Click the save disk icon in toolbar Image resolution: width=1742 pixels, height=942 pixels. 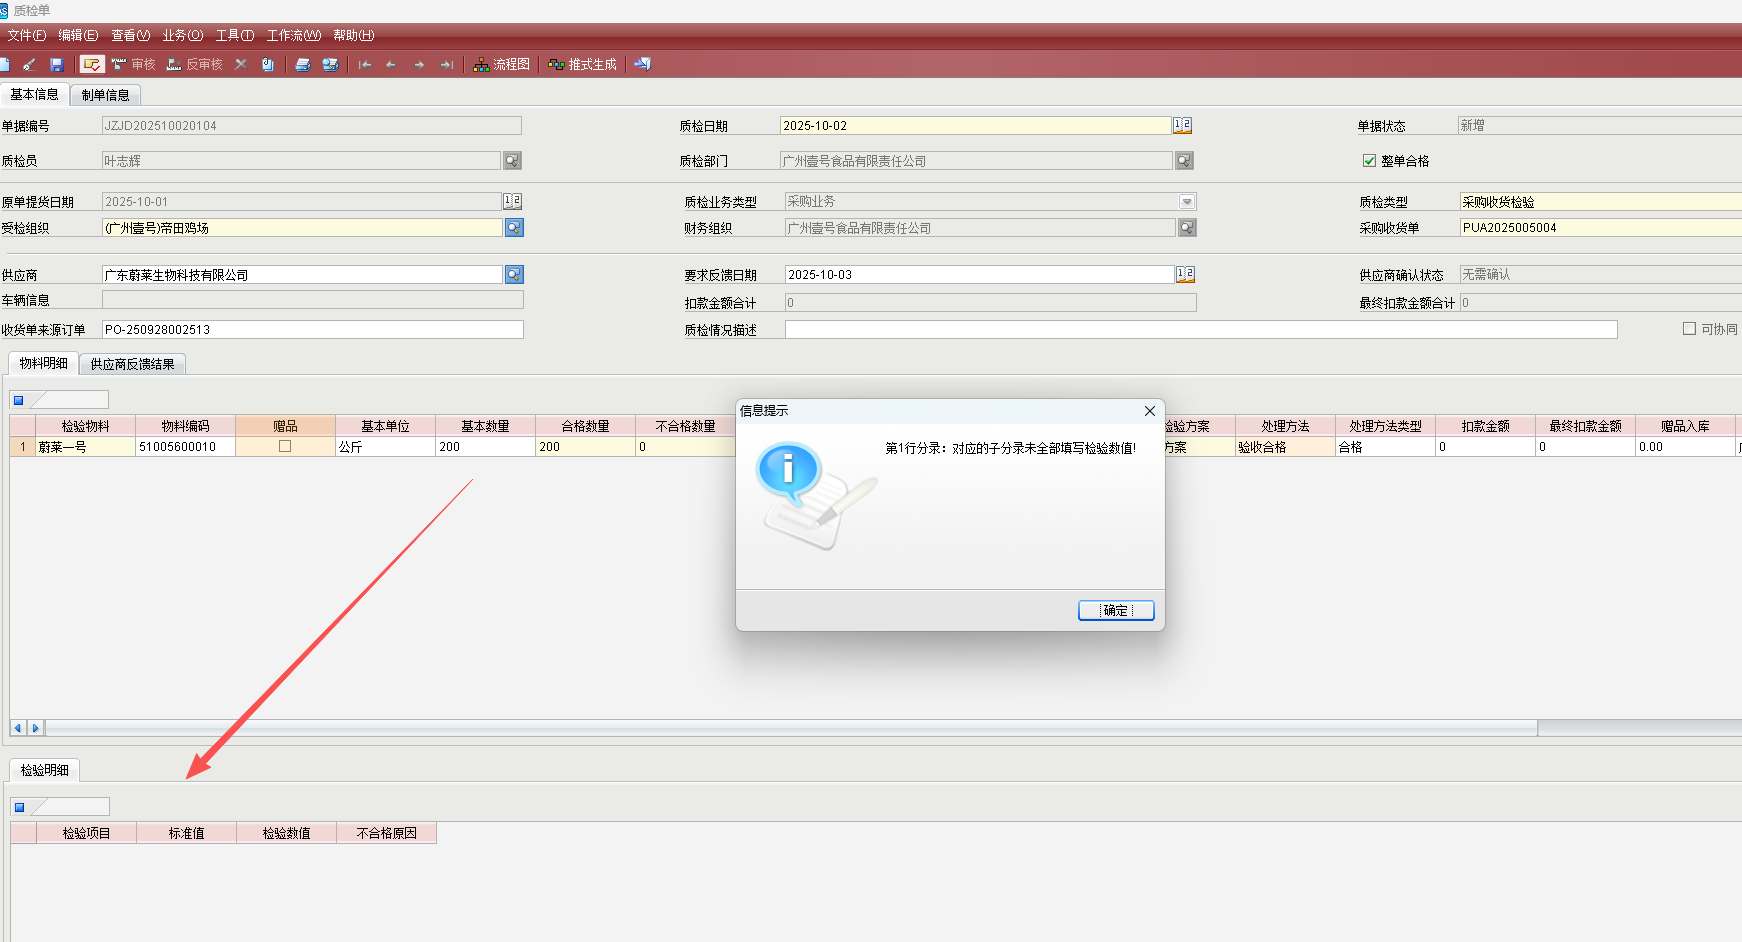coord(56,64)
